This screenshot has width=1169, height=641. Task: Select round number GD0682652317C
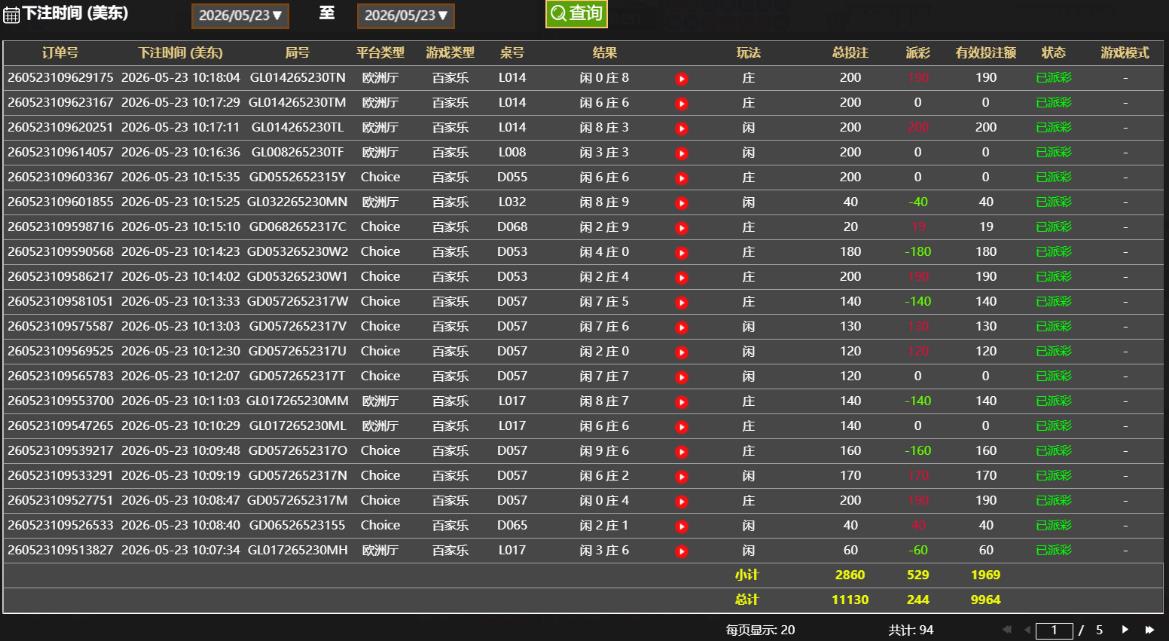point(297,227)
